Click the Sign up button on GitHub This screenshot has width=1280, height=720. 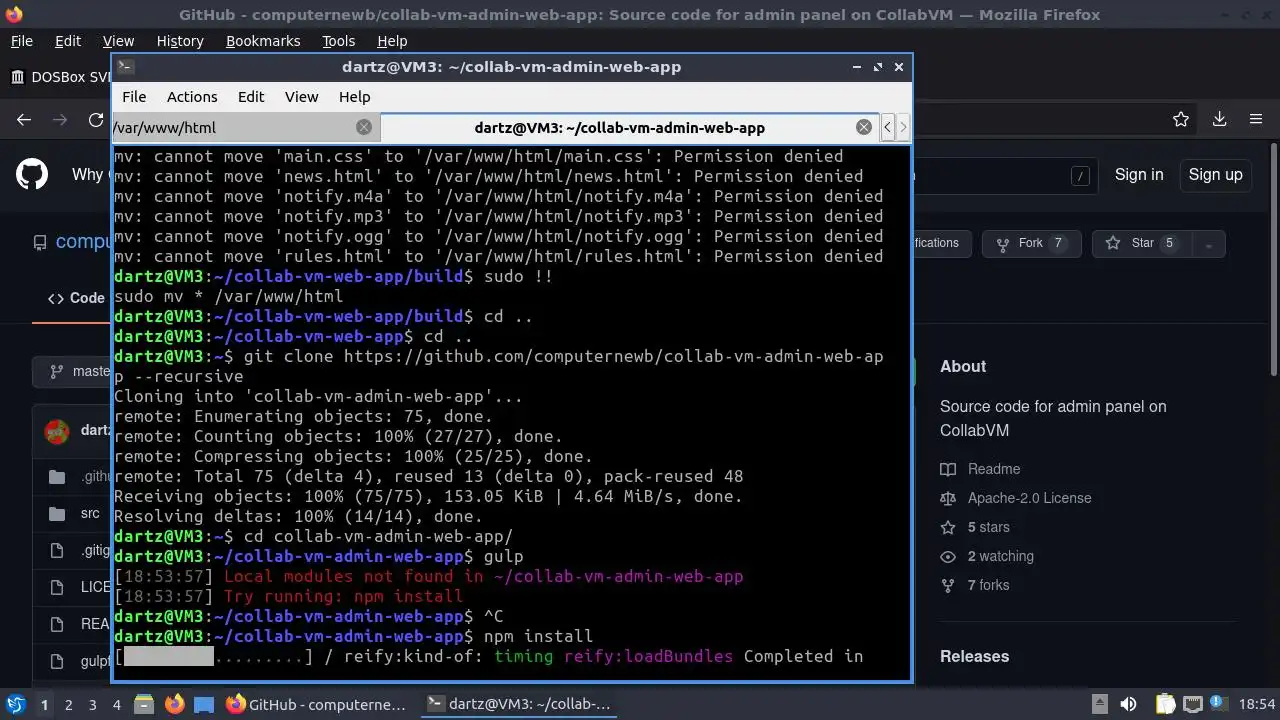click(1215, 174)
